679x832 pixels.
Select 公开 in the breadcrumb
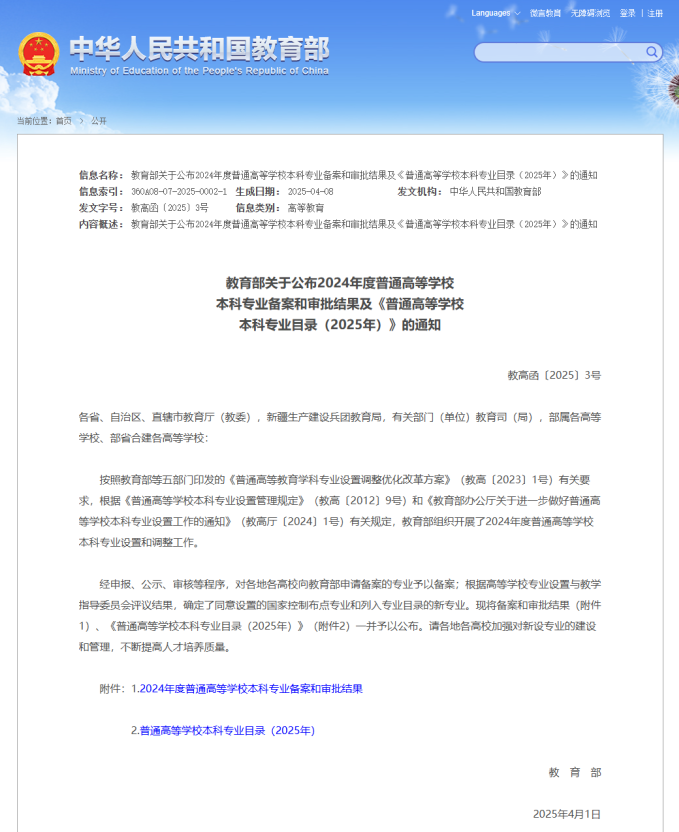click(x=98, y=121)
